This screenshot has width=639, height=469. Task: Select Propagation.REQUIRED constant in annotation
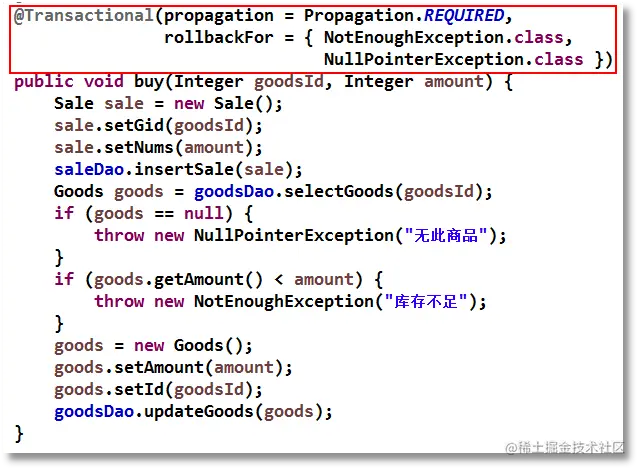404,16
